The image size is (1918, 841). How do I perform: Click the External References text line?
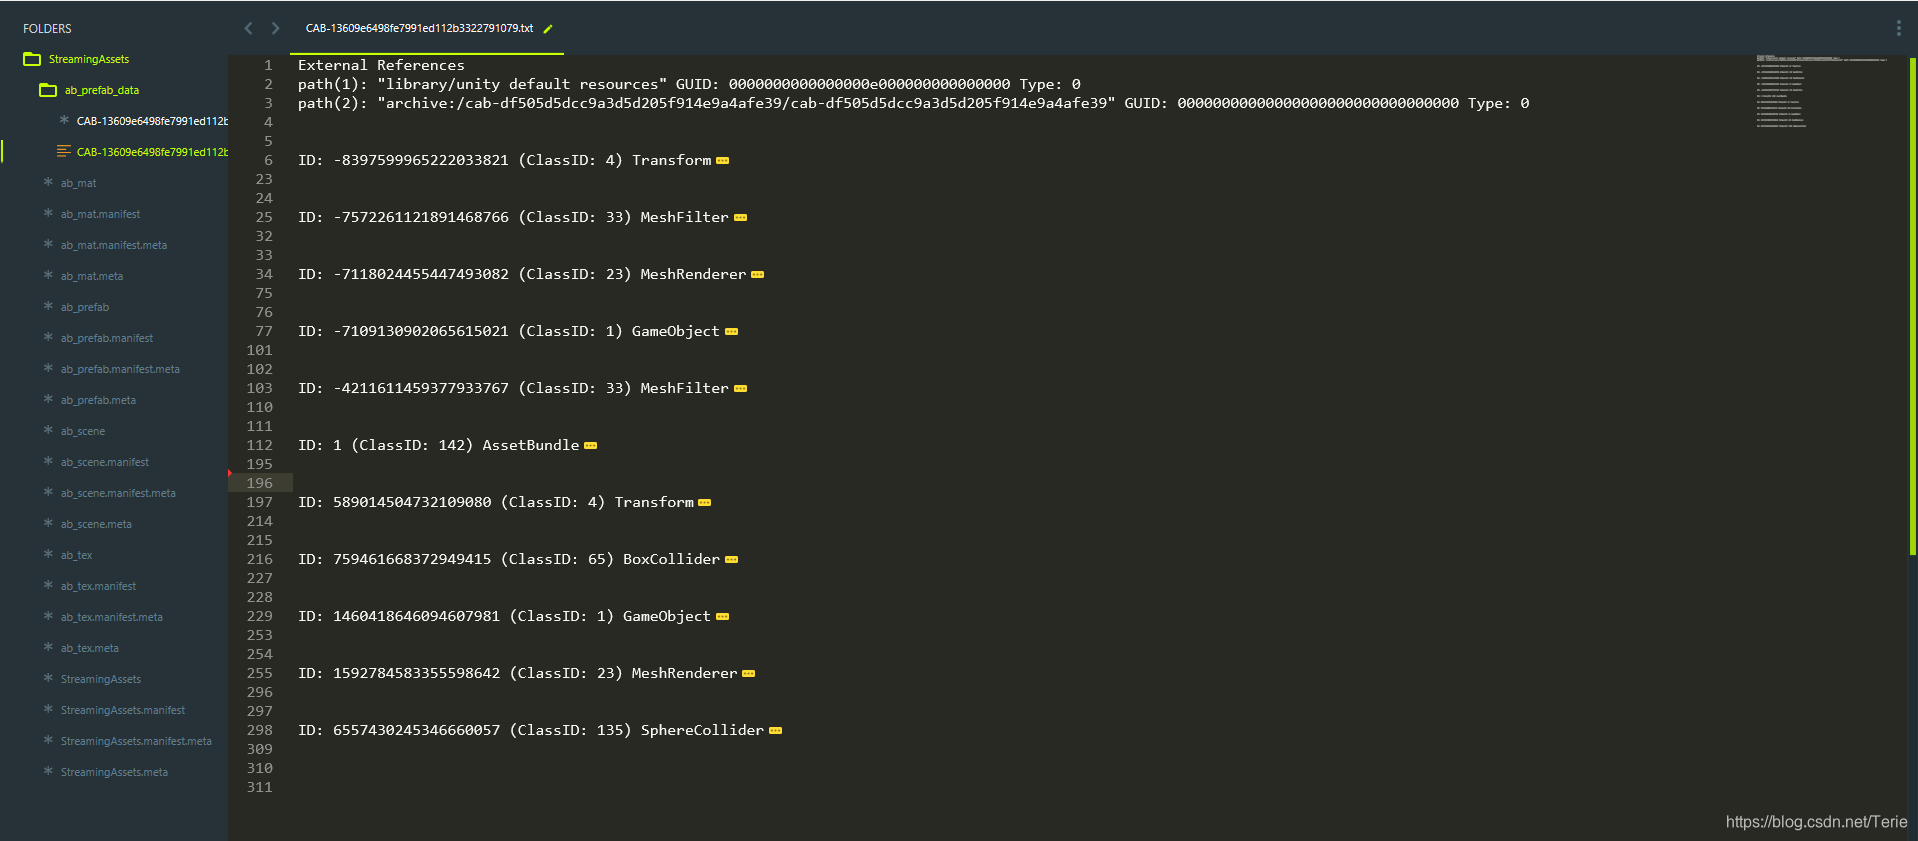[x=381, y=65]
